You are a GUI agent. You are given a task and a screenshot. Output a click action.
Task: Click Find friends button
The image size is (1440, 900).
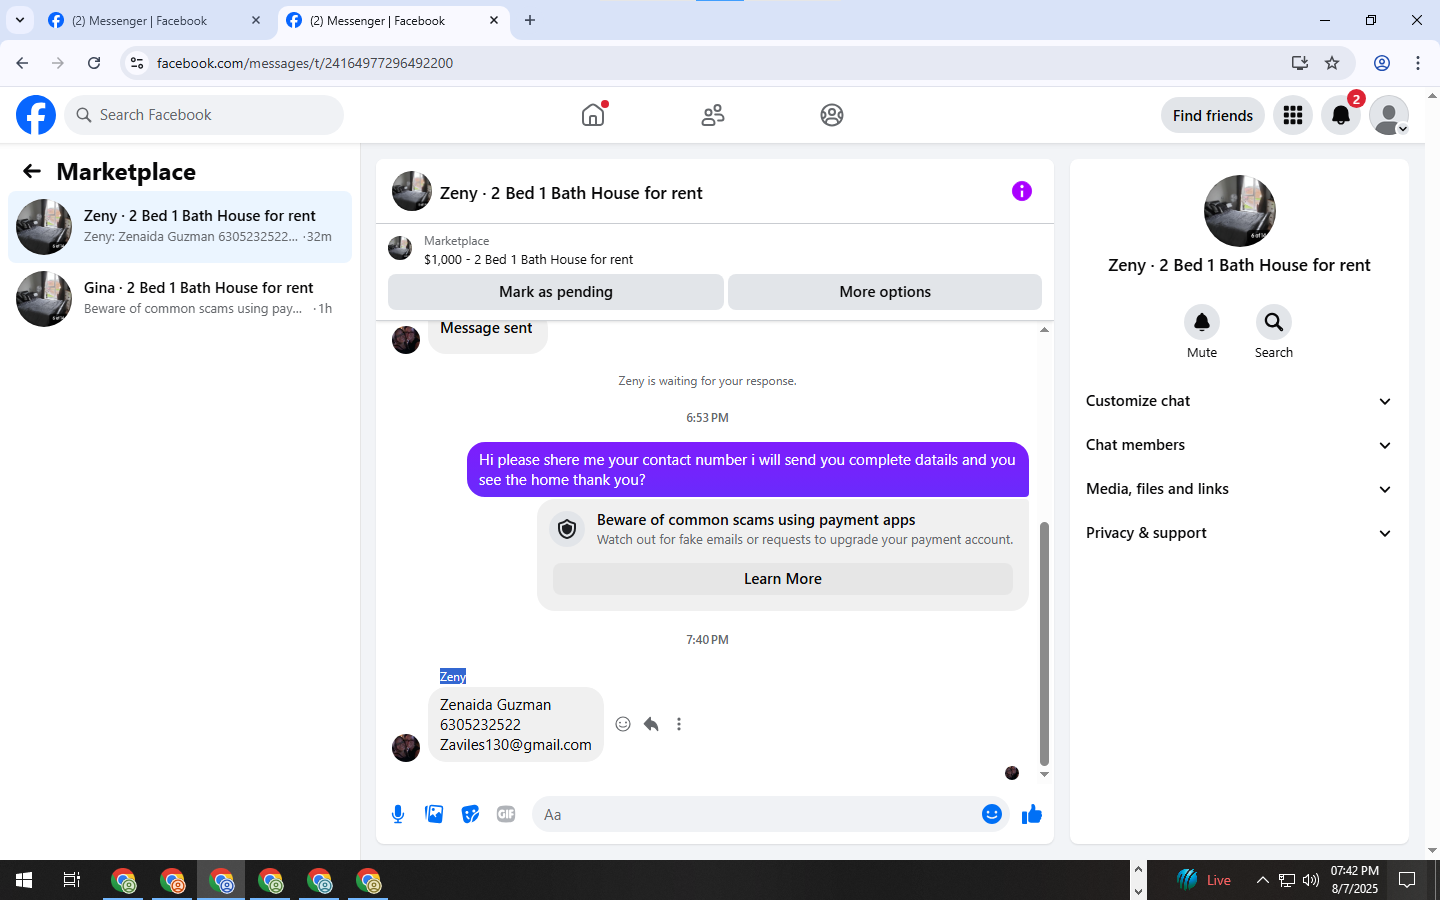point(1213,115)
